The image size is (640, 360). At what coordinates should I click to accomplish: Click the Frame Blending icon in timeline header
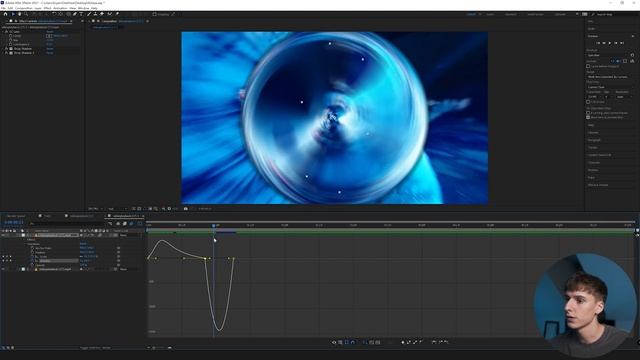(x=124, y=223)
